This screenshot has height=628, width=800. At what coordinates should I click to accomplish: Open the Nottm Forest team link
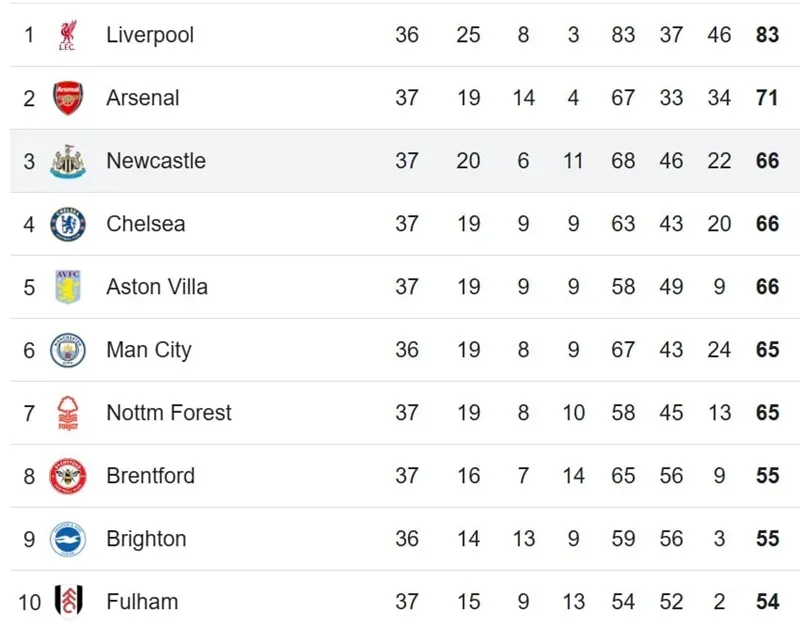point(169,413)
